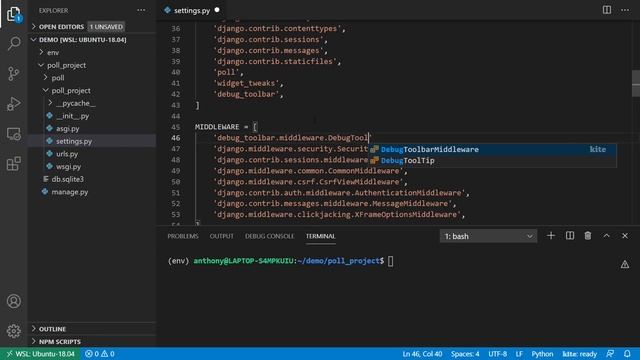Click Ln 46, Col 40 status entry

pos(422,354)
